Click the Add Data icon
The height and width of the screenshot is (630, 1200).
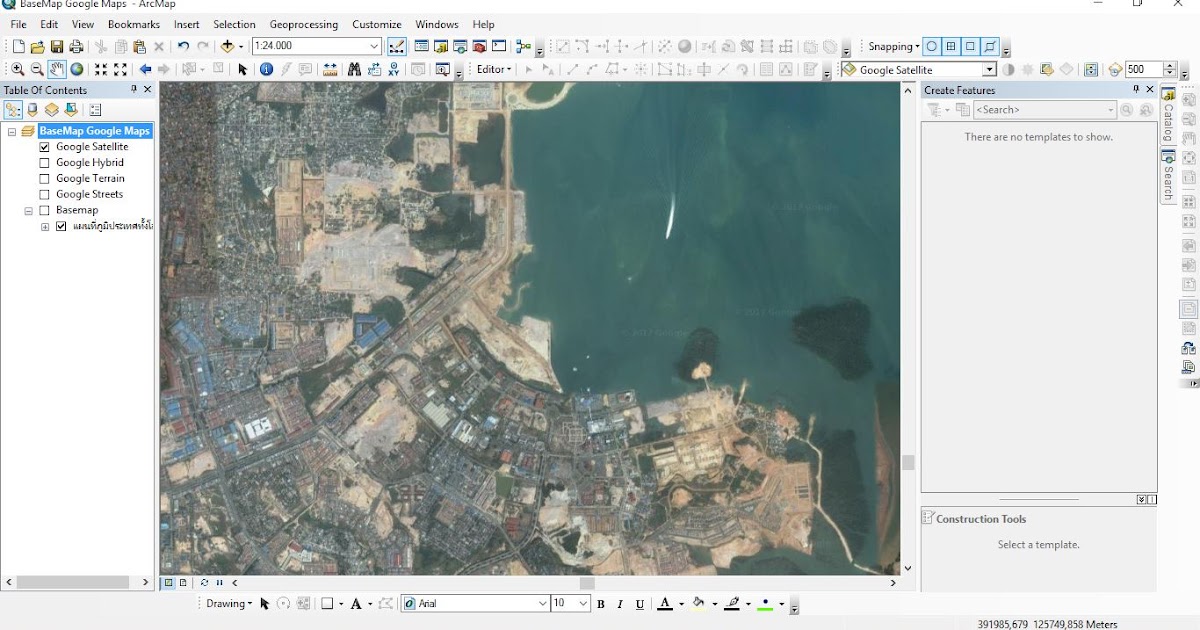click(227, 46)
